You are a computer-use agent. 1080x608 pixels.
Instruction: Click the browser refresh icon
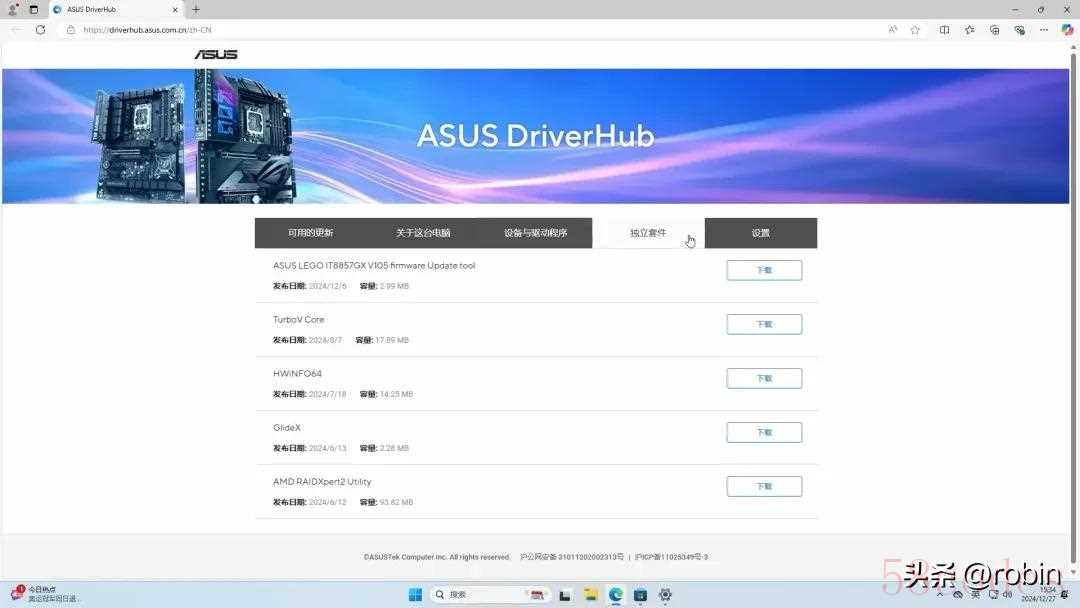click(x=41, y=30)
